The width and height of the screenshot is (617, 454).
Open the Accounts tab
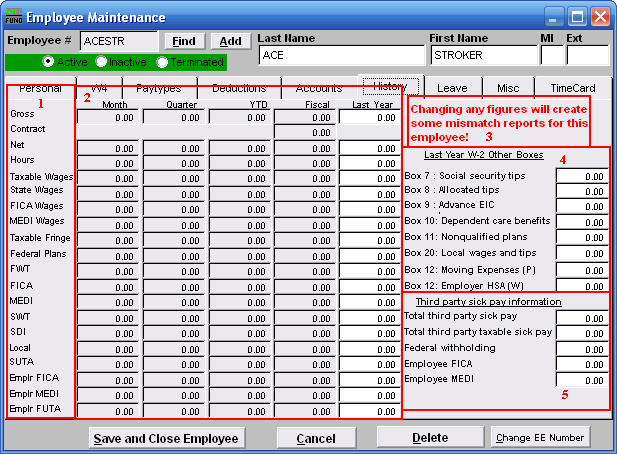coord(319,89)
